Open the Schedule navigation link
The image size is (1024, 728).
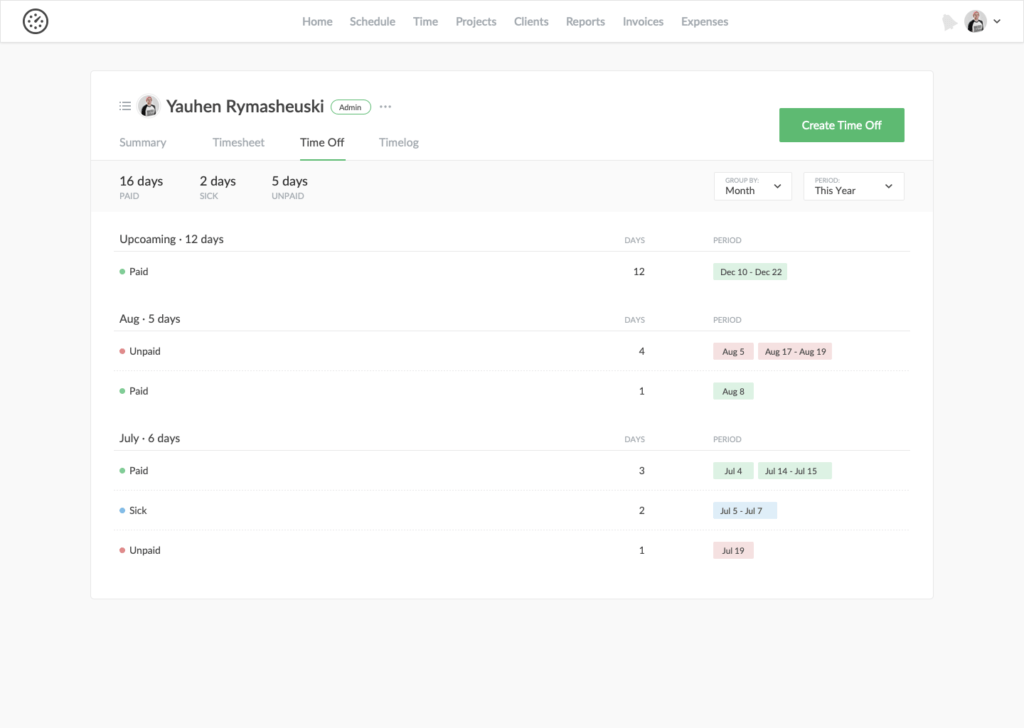[372, 21]
